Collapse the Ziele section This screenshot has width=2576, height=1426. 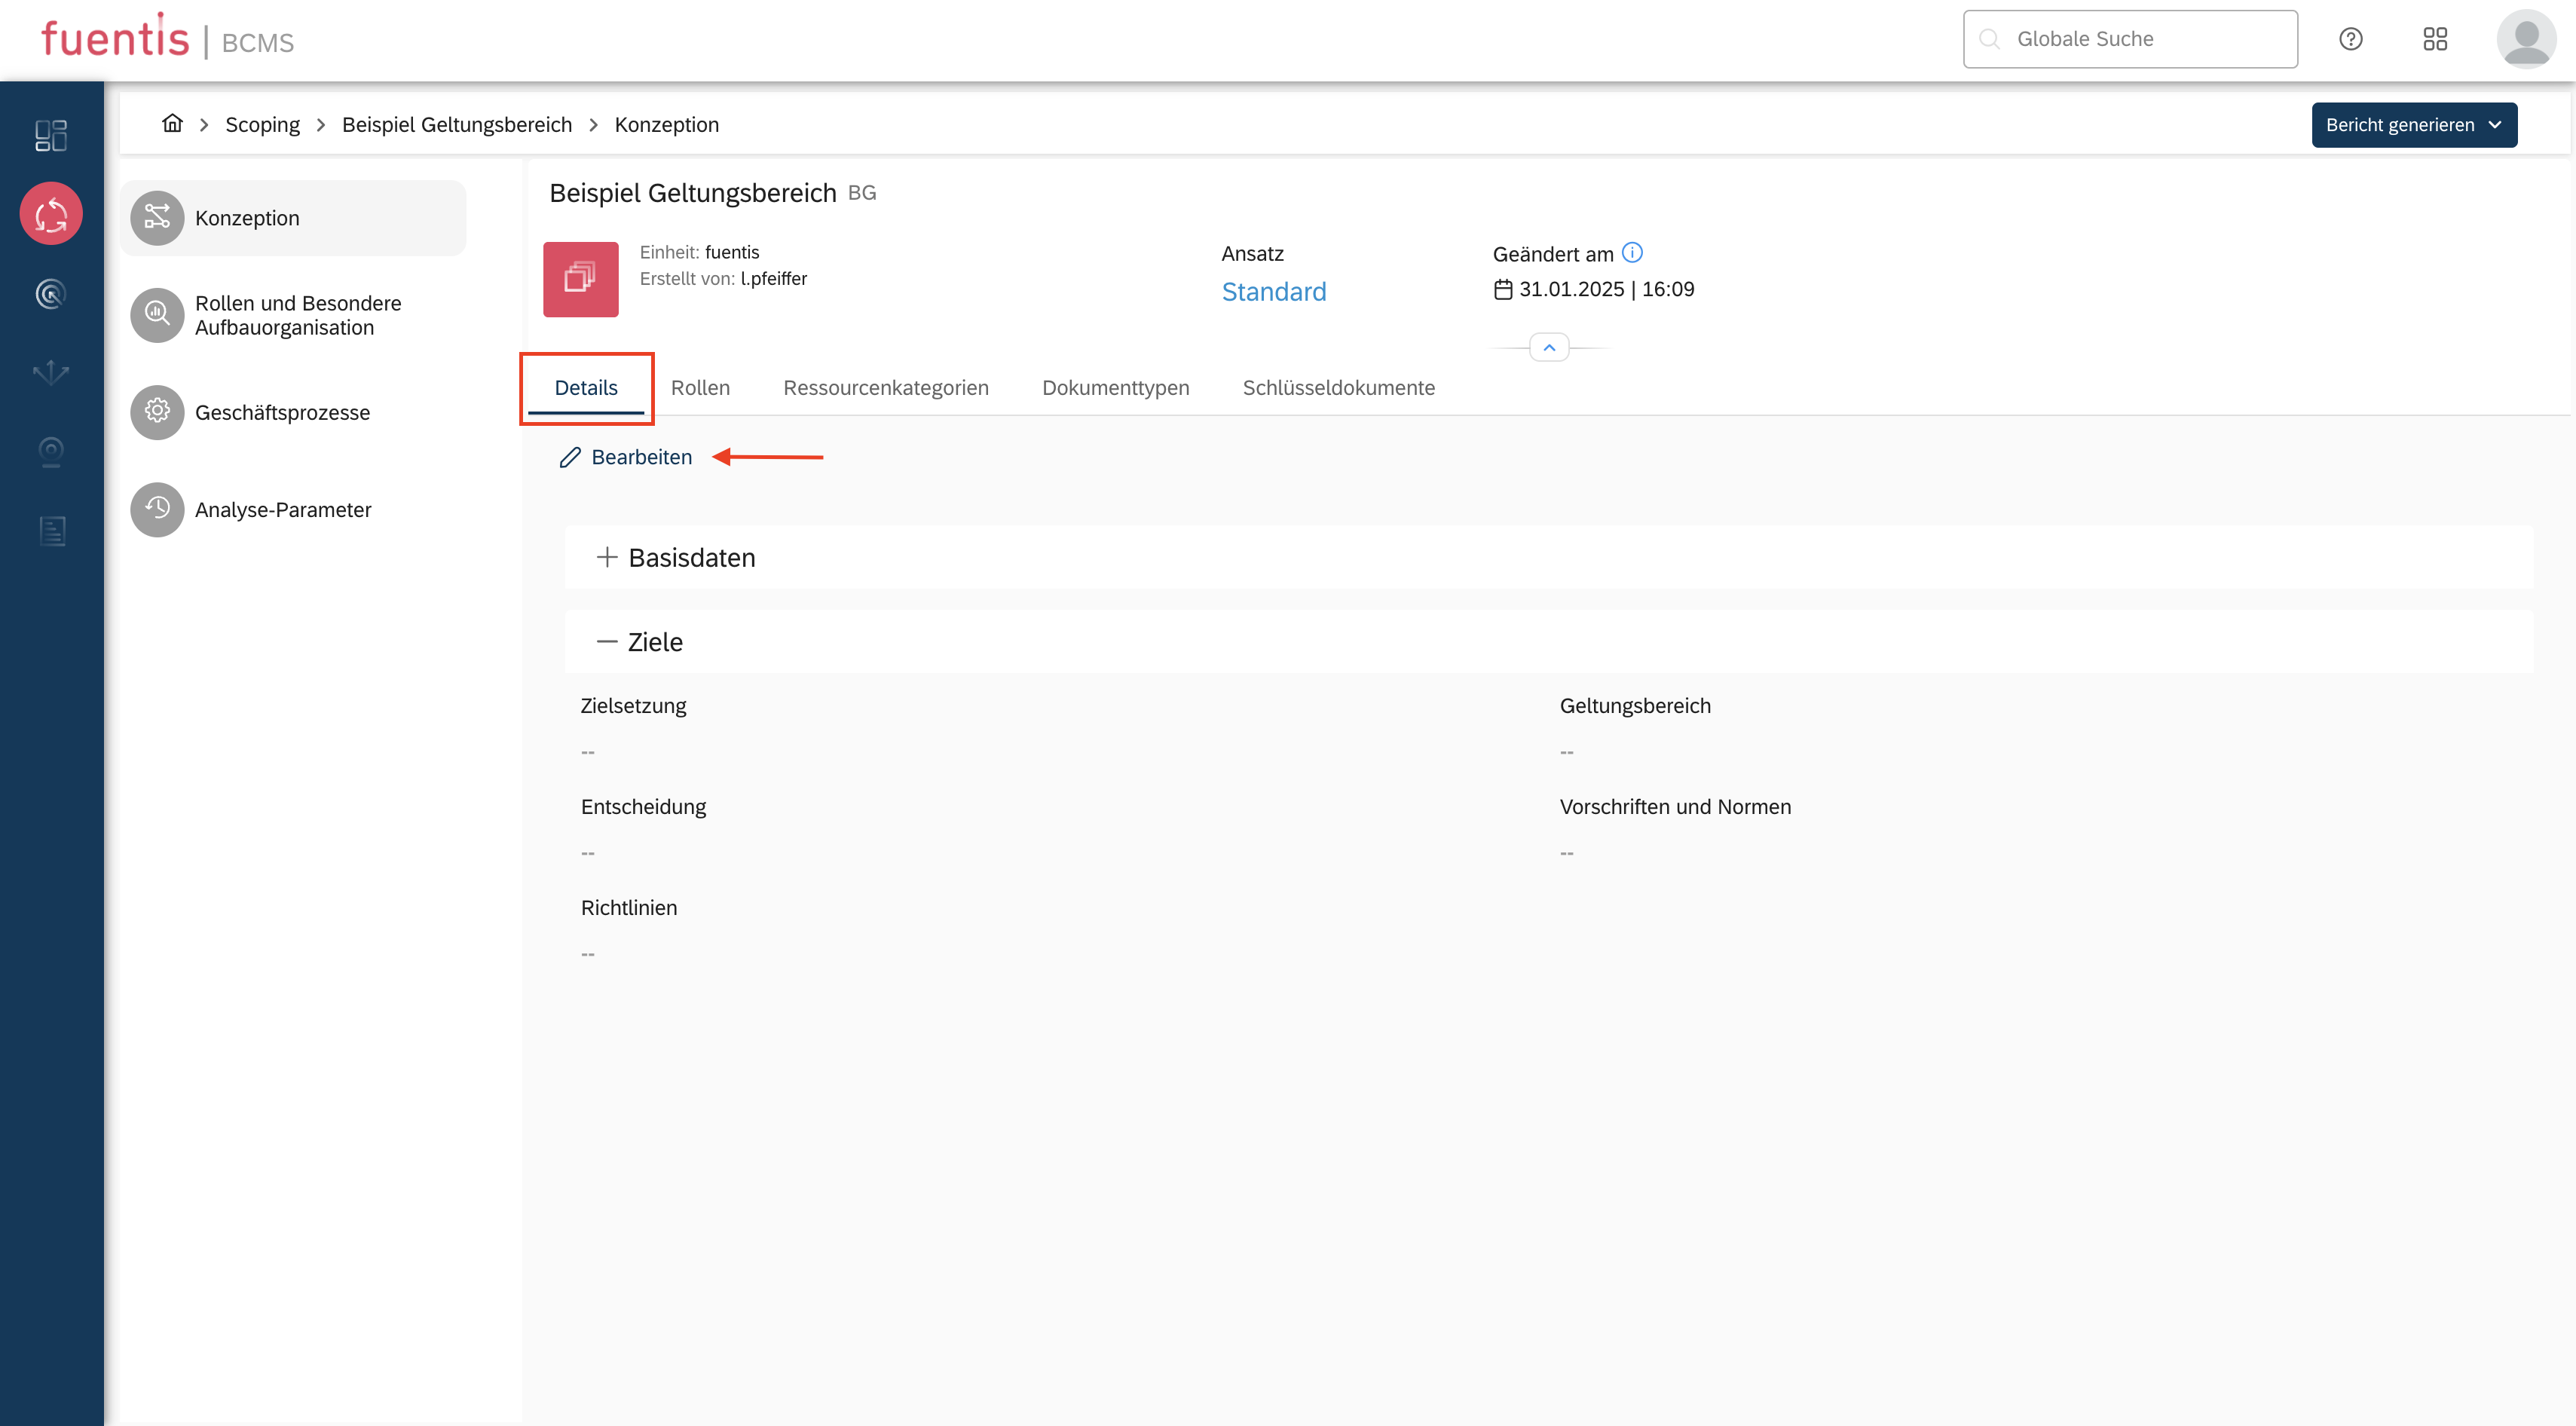click(x=606, y=642)
